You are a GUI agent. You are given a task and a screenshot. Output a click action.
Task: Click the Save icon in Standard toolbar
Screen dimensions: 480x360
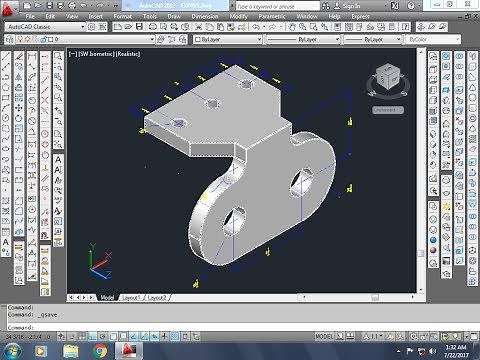coord(139,27)
